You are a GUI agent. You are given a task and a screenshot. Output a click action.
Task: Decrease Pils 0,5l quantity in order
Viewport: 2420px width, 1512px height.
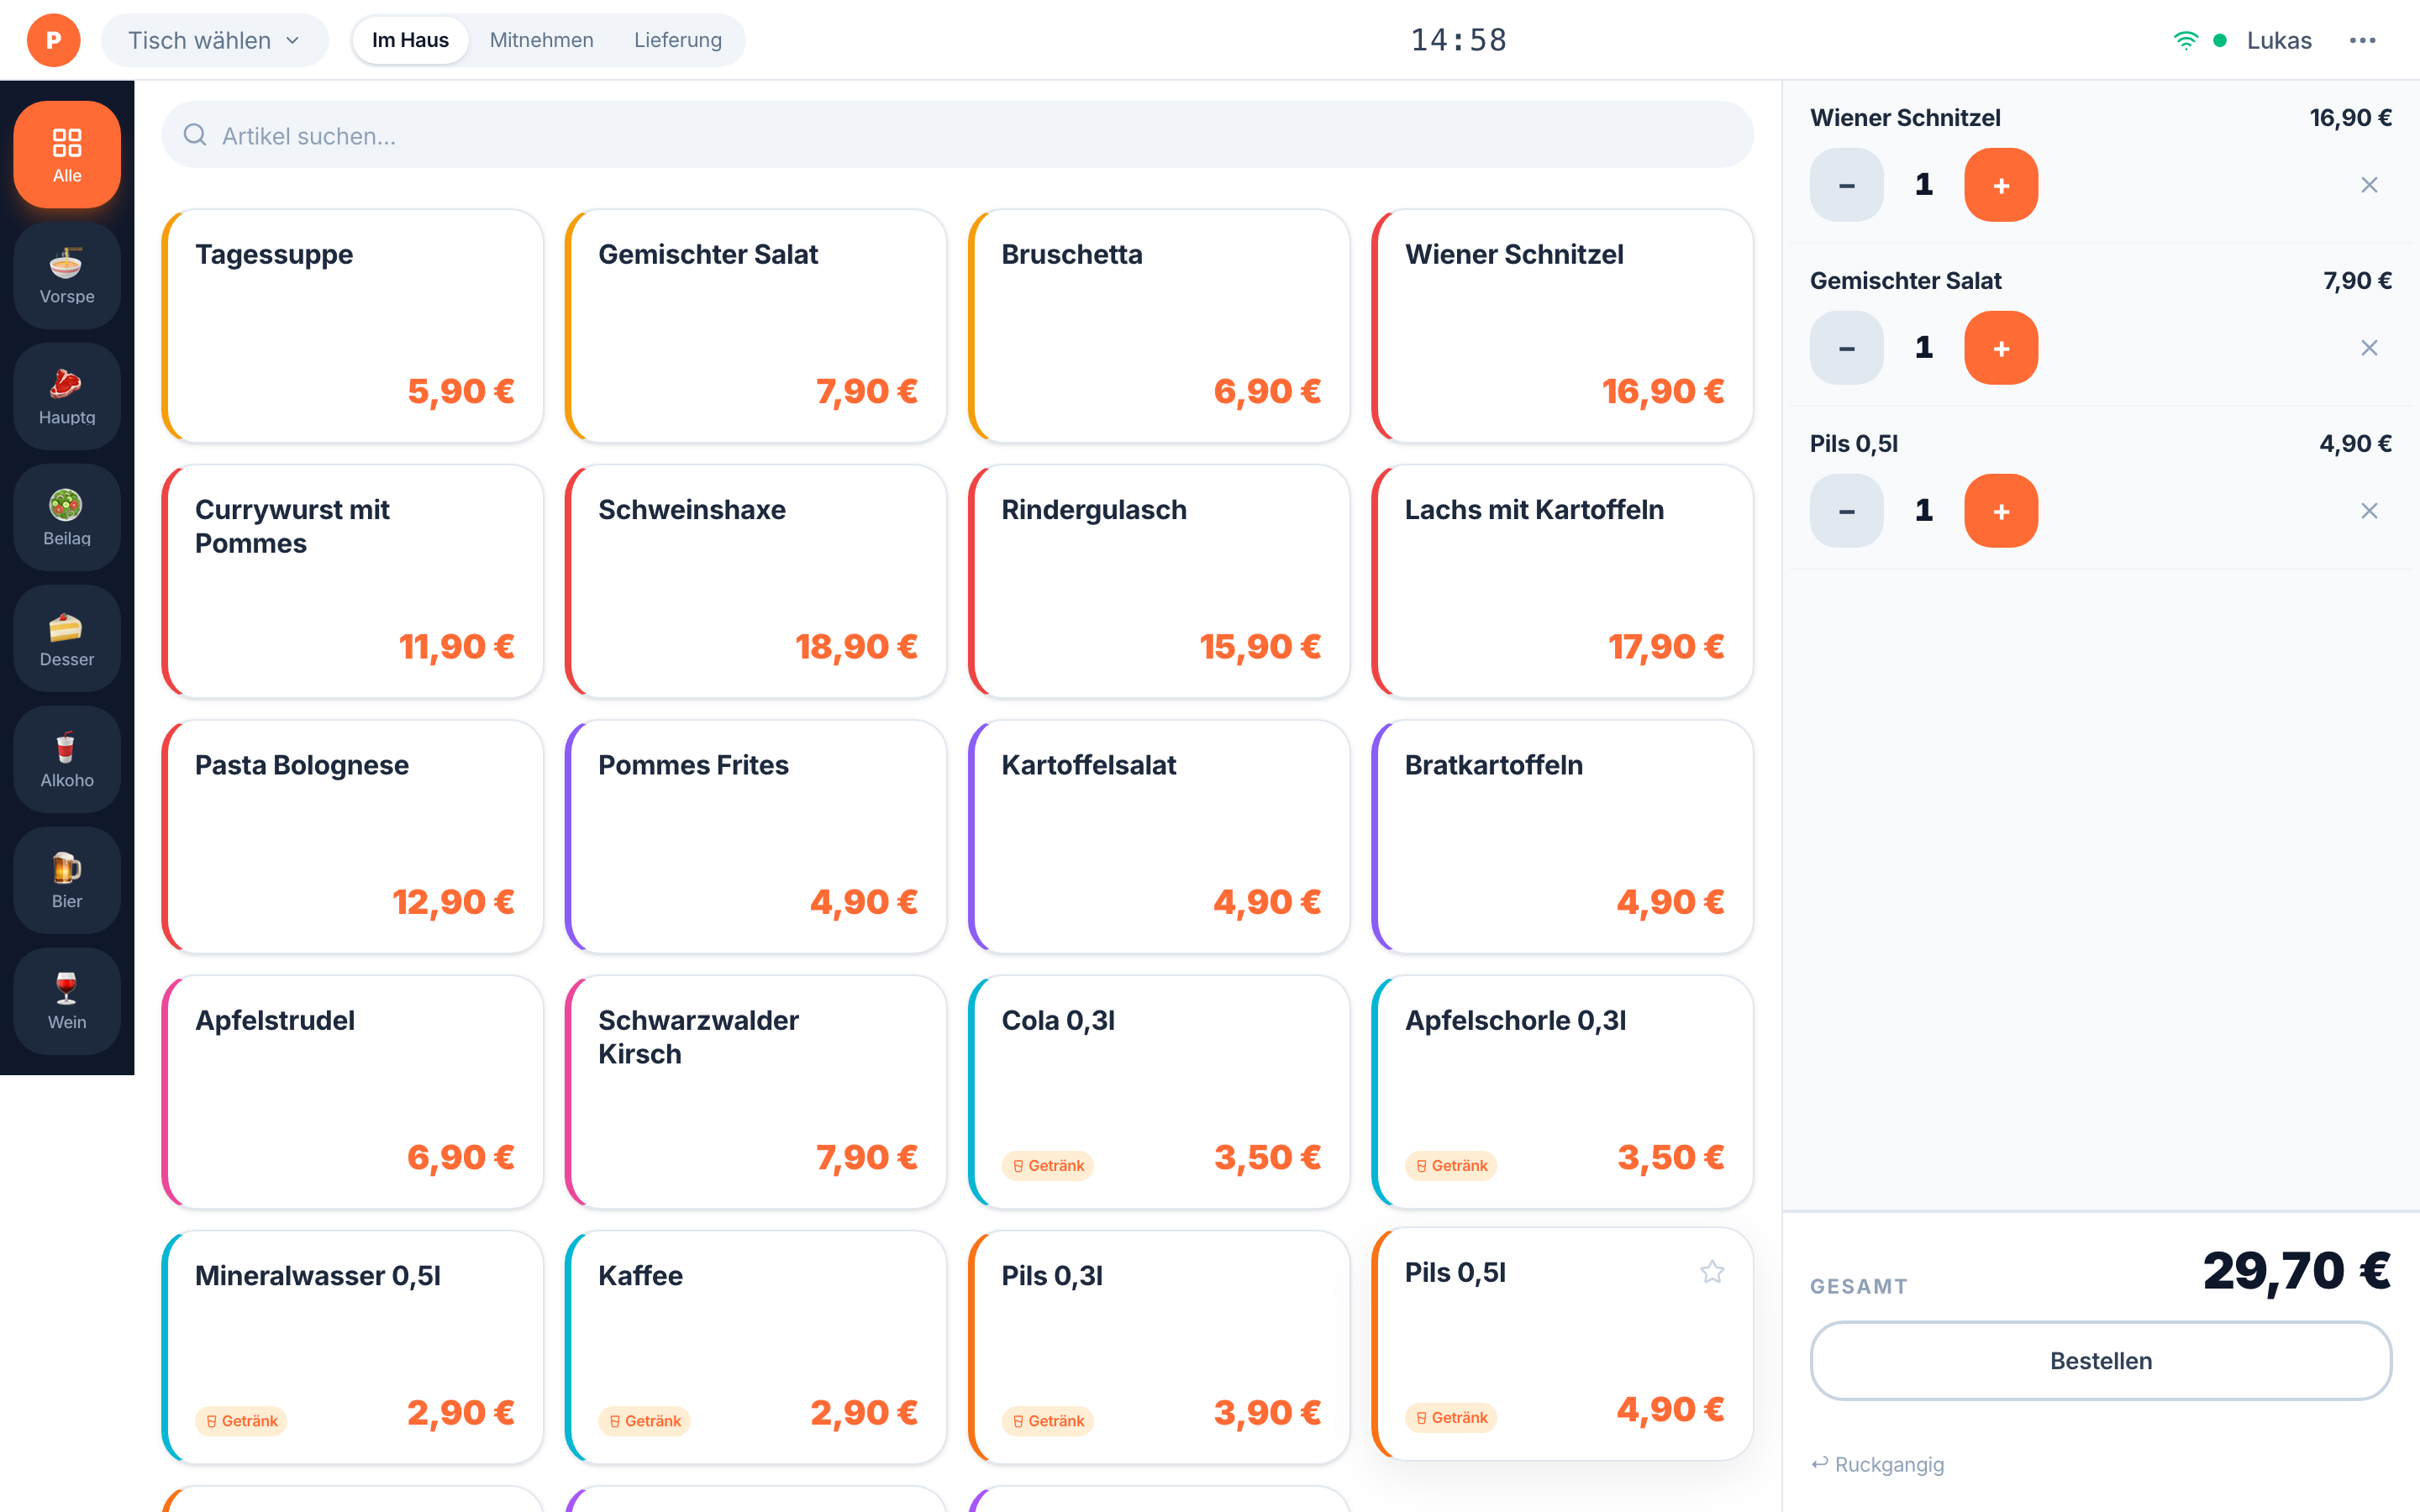click(x=1847, y=511)
